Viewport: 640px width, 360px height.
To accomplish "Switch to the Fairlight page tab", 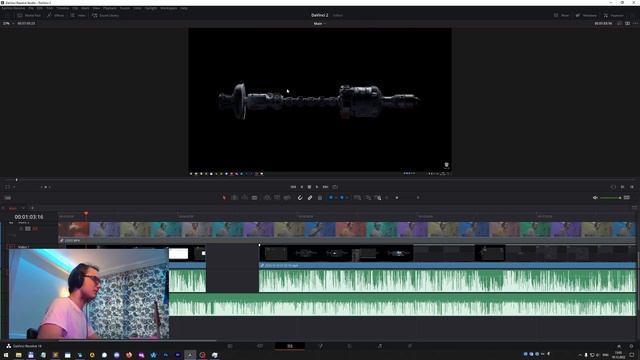I will tap(380, 346).
